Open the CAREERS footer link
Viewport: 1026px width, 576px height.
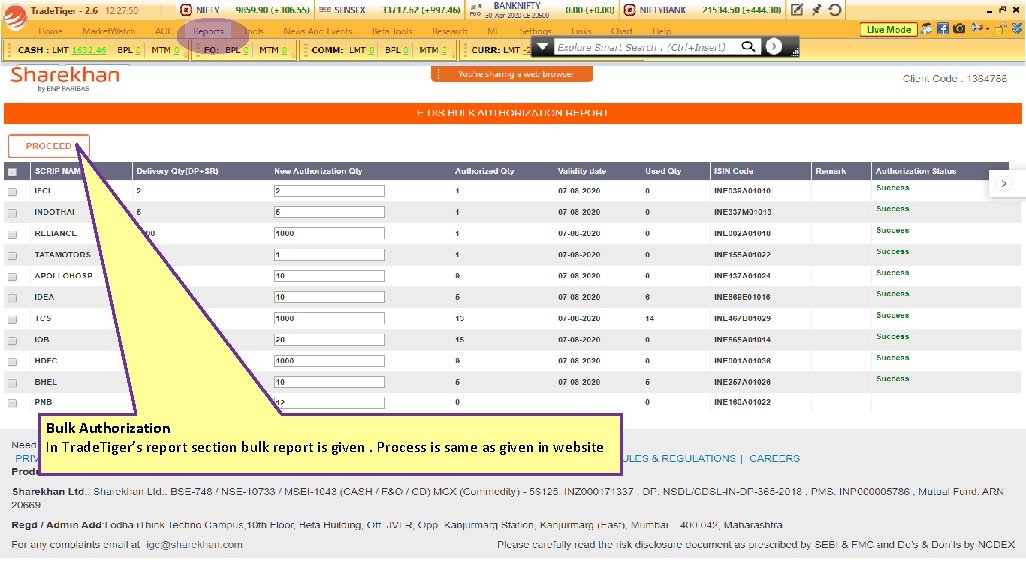(x=775, y=458)
